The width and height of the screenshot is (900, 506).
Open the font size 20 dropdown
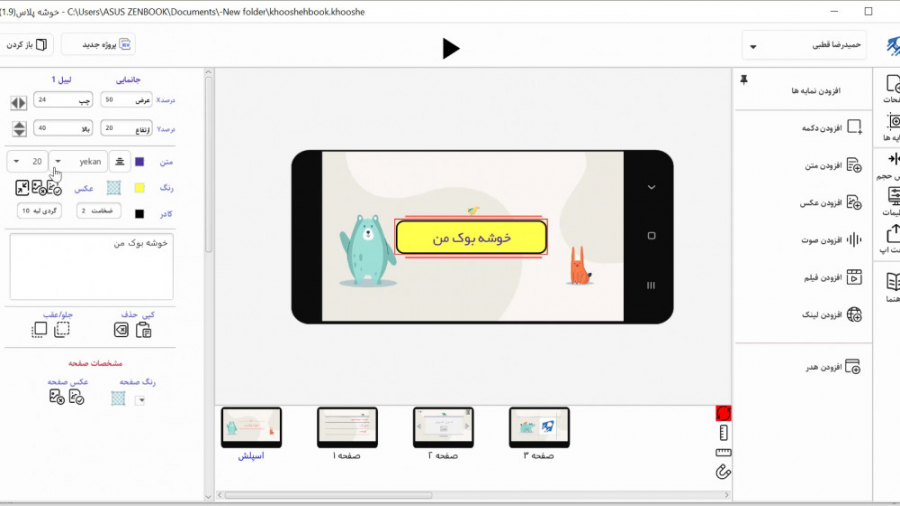click(27, 162)
